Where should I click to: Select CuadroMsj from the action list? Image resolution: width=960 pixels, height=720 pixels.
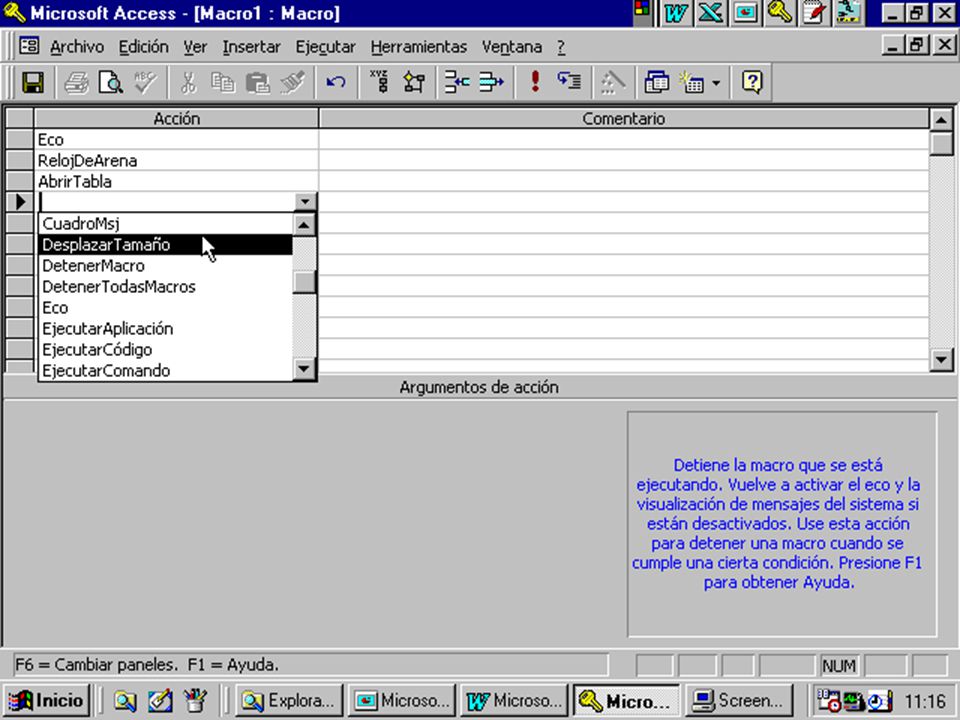pyautogui.click(x=165, y=223)
